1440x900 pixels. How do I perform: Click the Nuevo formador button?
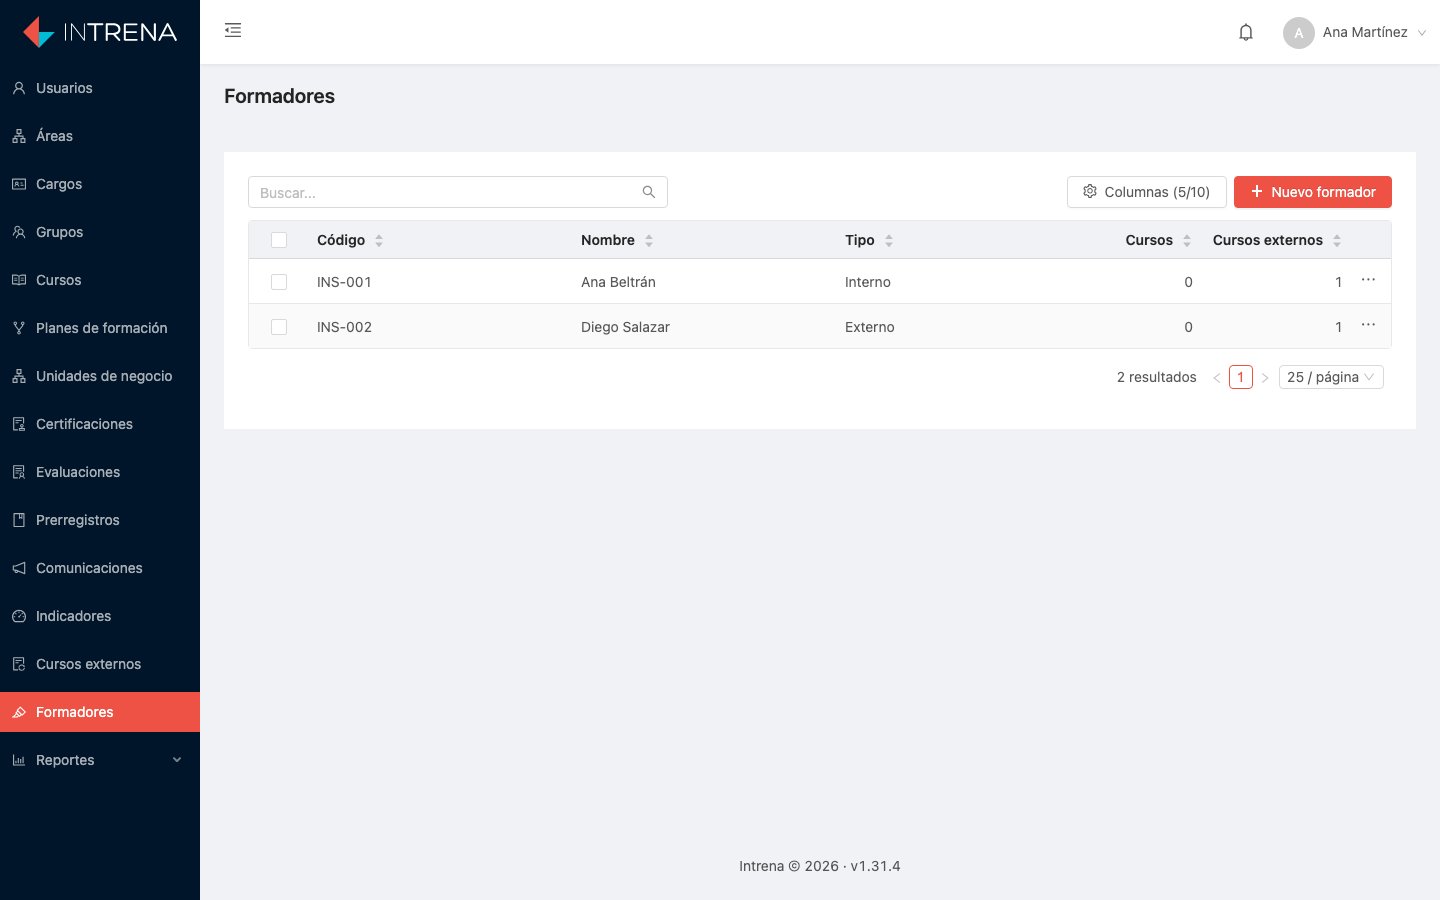[x=1313, y=192]
